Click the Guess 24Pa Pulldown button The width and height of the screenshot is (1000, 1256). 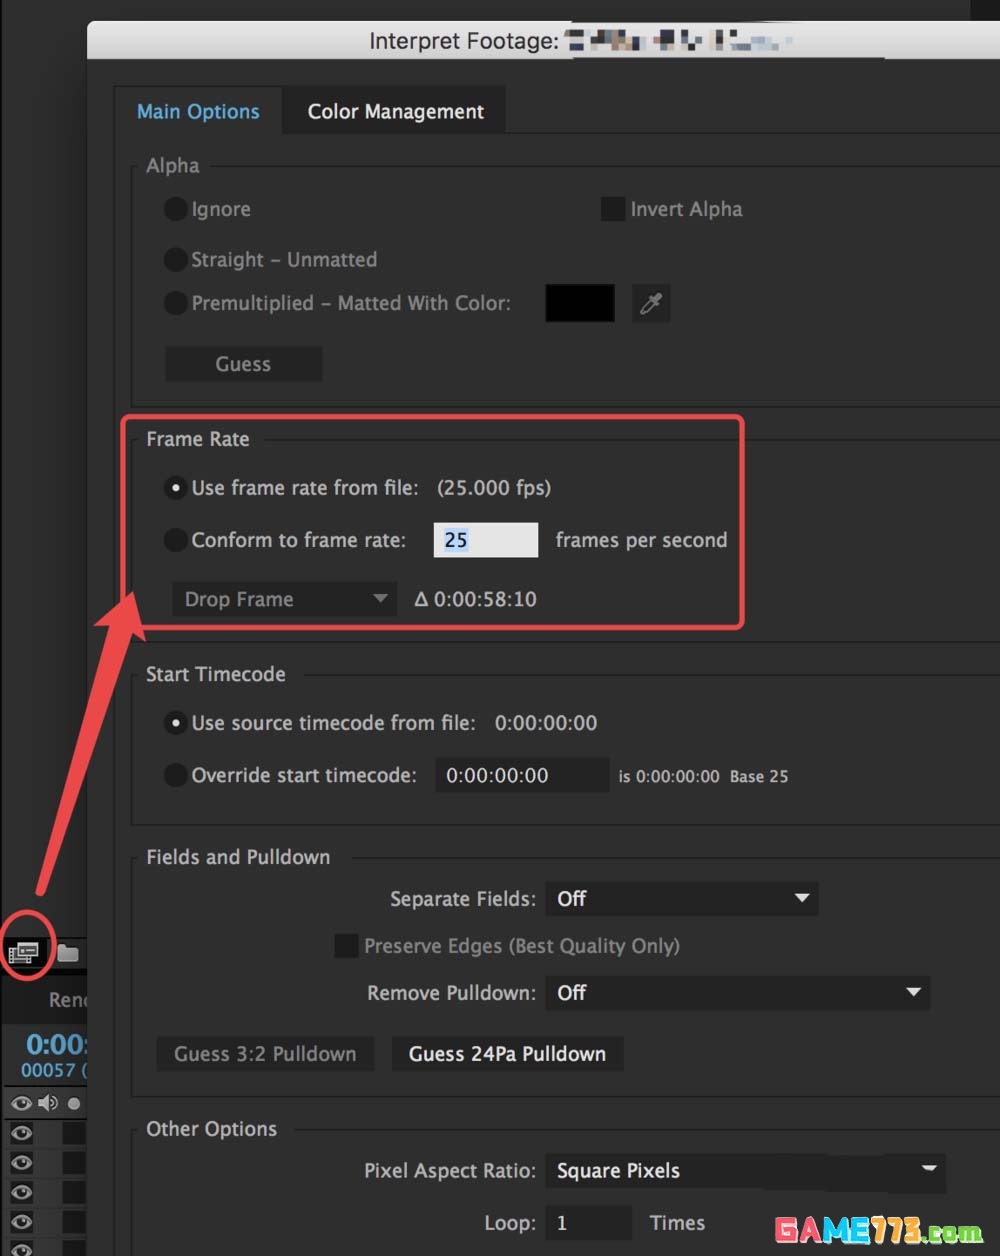click(507, 1054)
